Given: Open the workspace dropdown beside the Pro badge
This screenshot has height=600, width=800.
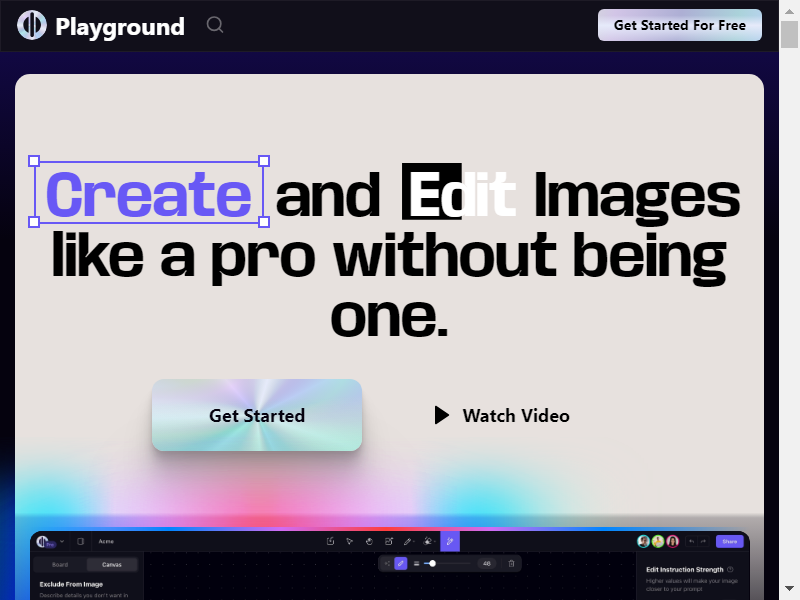Looking at the screenshot, I should click(61, 542).
